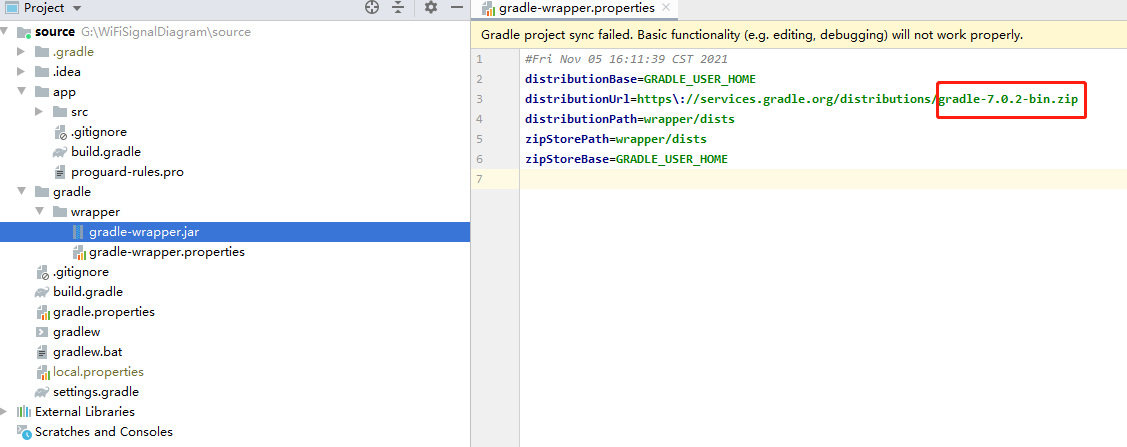Place cursor on empty line 7
Viewport: 1127px width, 447px height.
tap(823, 179)
